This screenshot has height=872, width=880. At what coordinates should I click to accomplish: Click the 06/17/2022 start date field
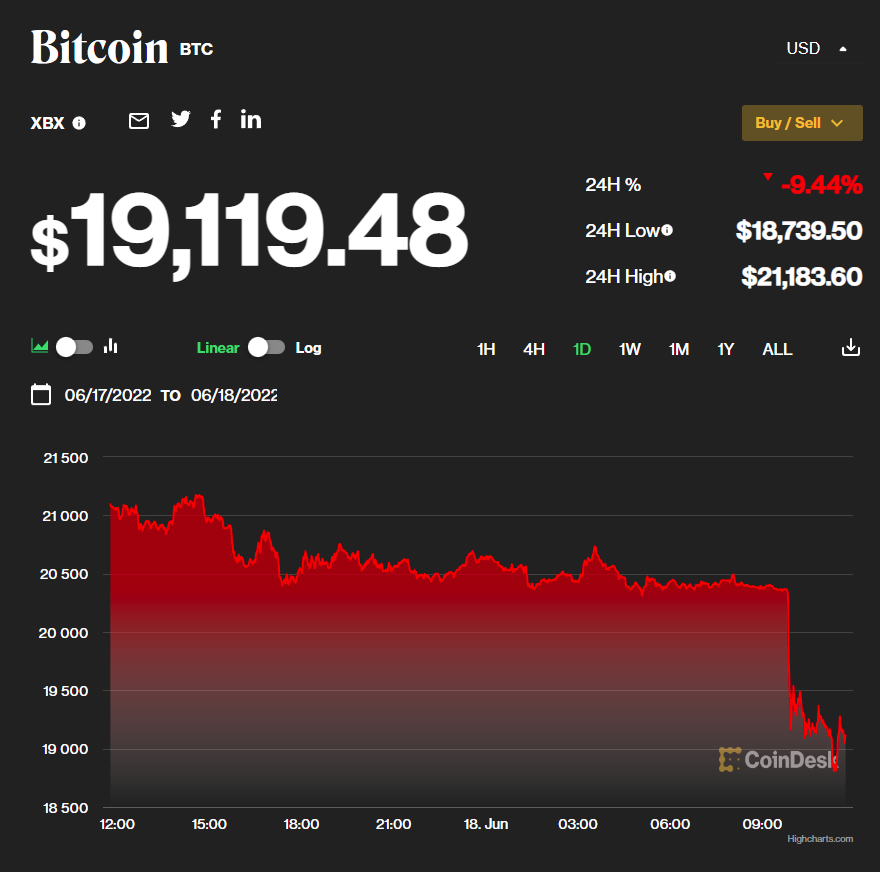click(110, 395)
